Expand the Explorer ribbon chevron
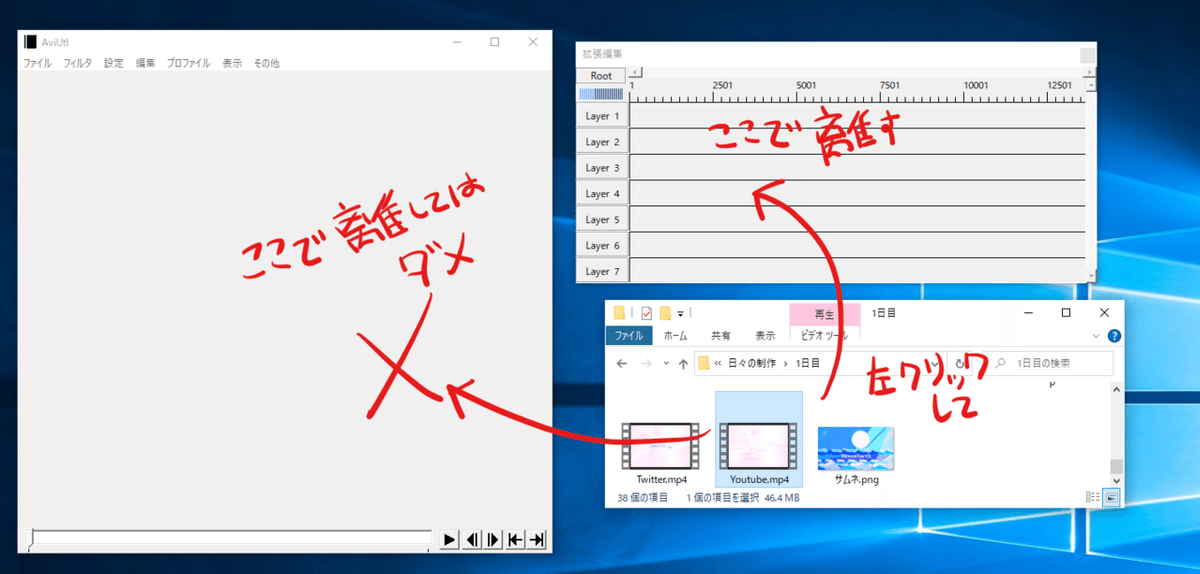Screen dimensions: 1200x574 tap(1098, 336)
